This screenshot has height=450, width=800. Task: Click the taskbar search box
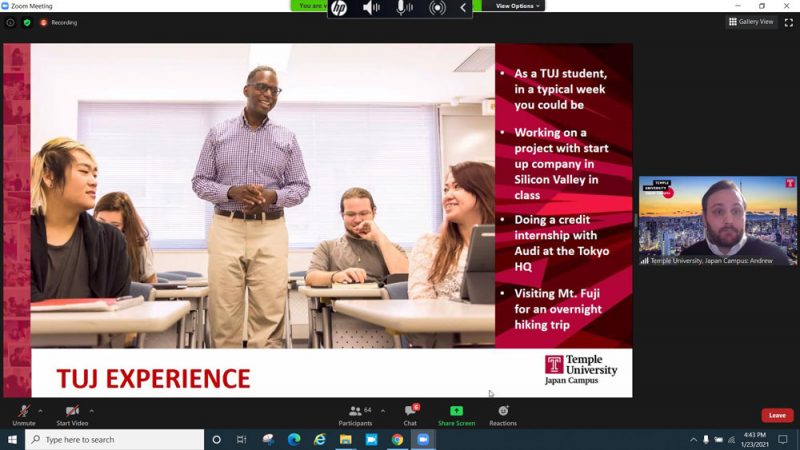click(x=114, y=439)
